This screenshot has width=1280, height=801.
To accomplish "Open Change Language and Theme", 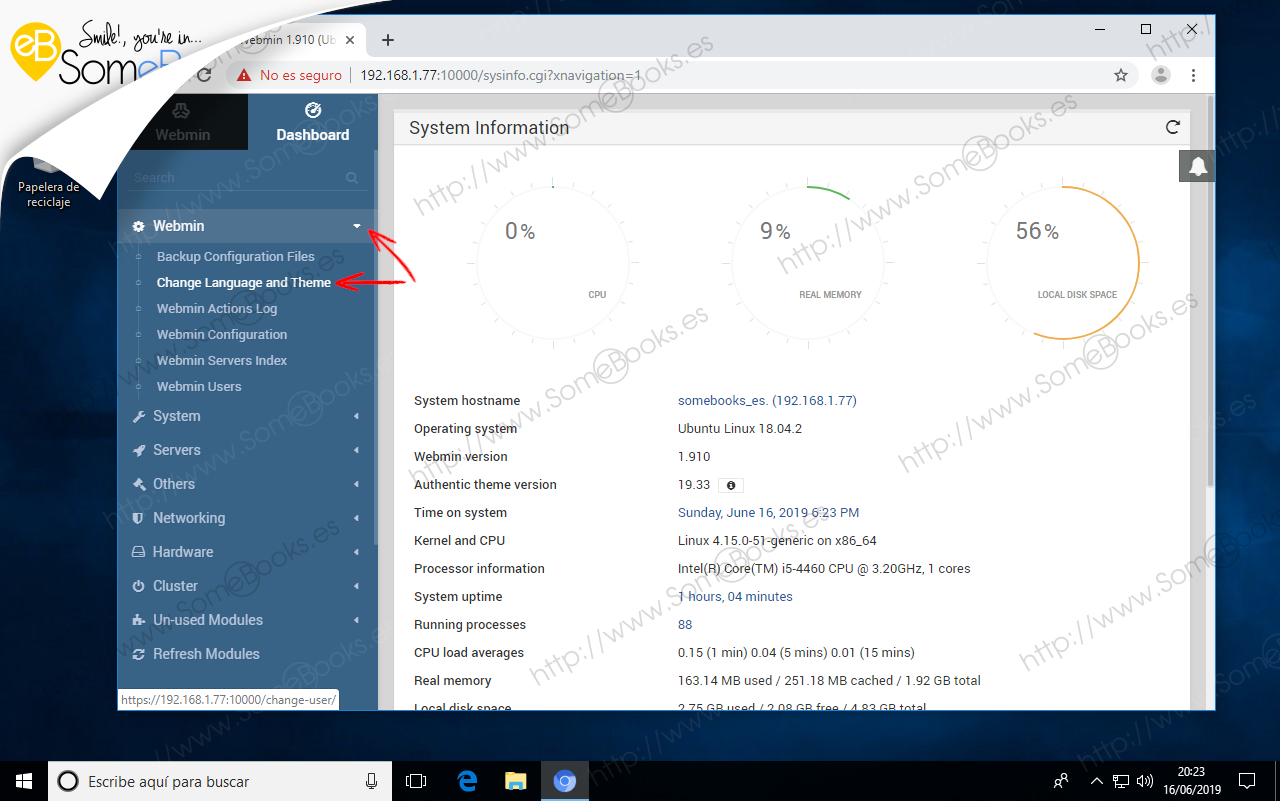I will click(243, 283).
